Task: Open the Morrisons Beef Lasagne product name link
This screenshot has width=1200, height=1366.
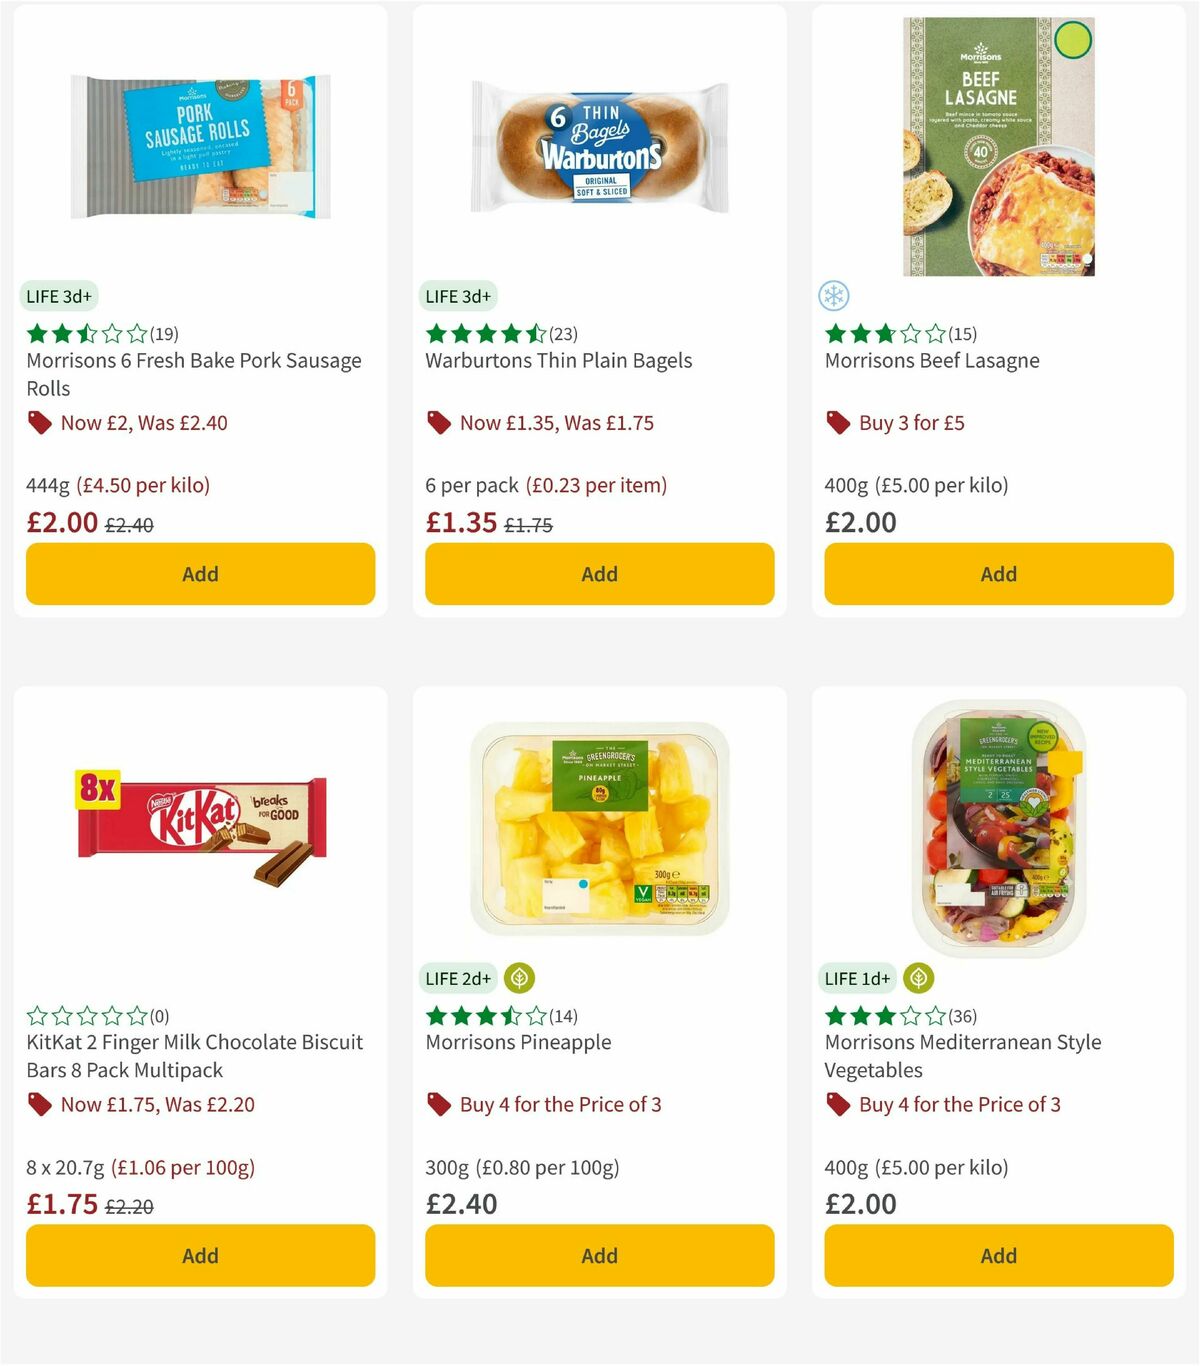Action: click(931, 360)
